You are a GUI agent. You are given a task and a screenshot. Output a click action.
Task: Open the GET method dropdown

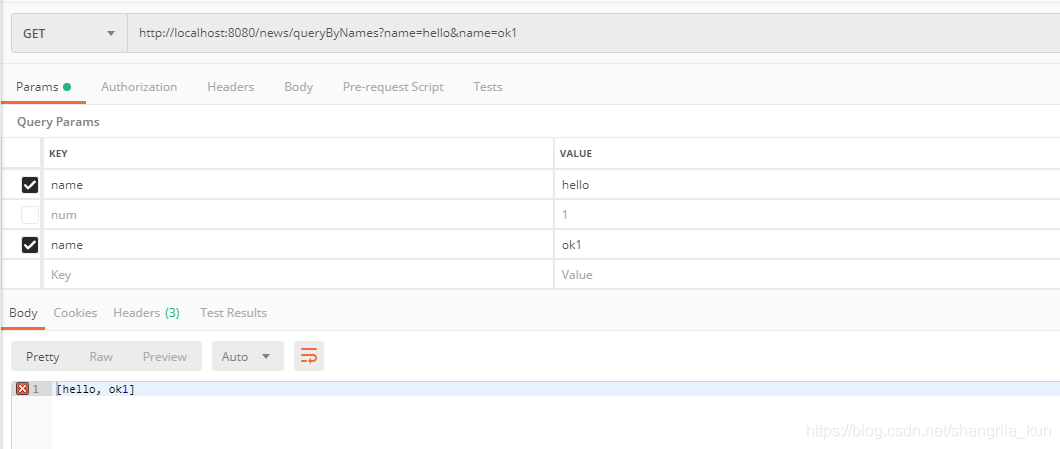tap(70, 33)
